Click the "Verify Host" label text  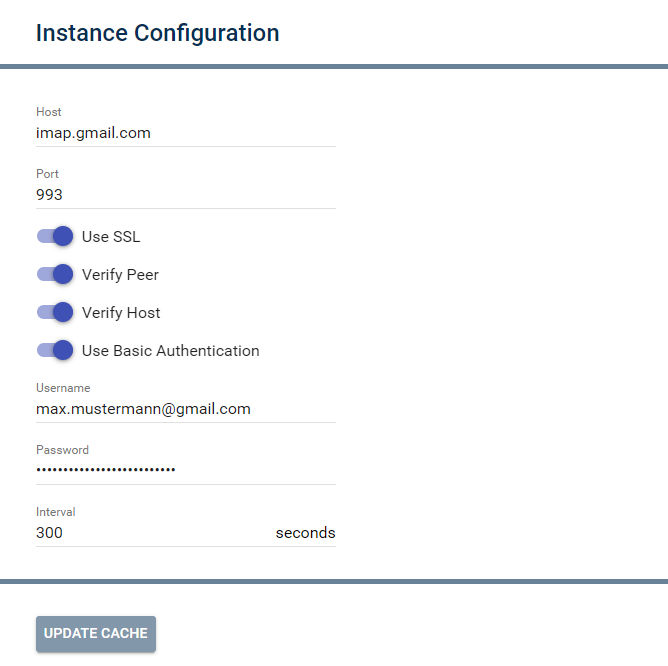click(121, 313)
